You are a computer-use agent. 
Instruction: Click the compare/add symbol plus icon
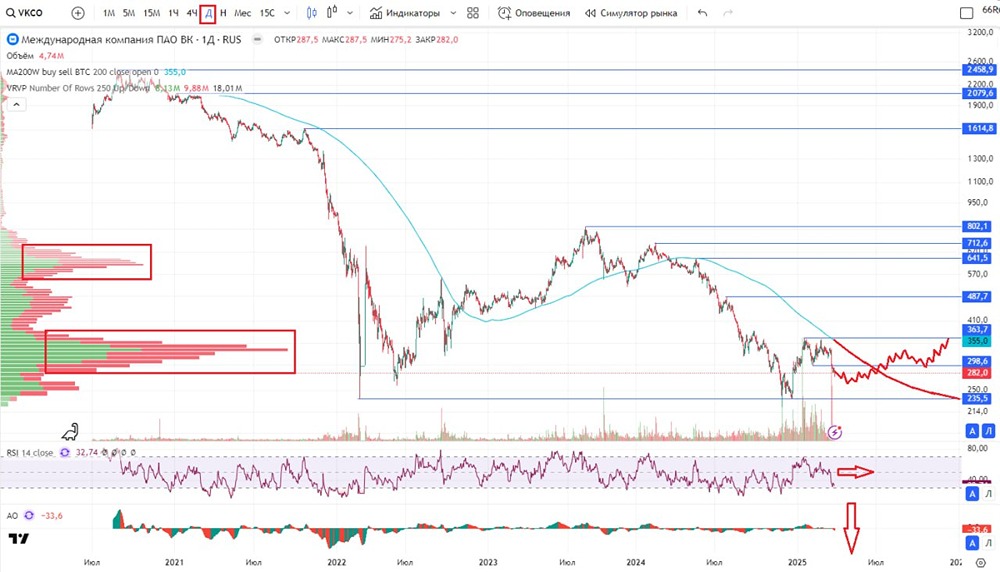(x=78, y=13)
